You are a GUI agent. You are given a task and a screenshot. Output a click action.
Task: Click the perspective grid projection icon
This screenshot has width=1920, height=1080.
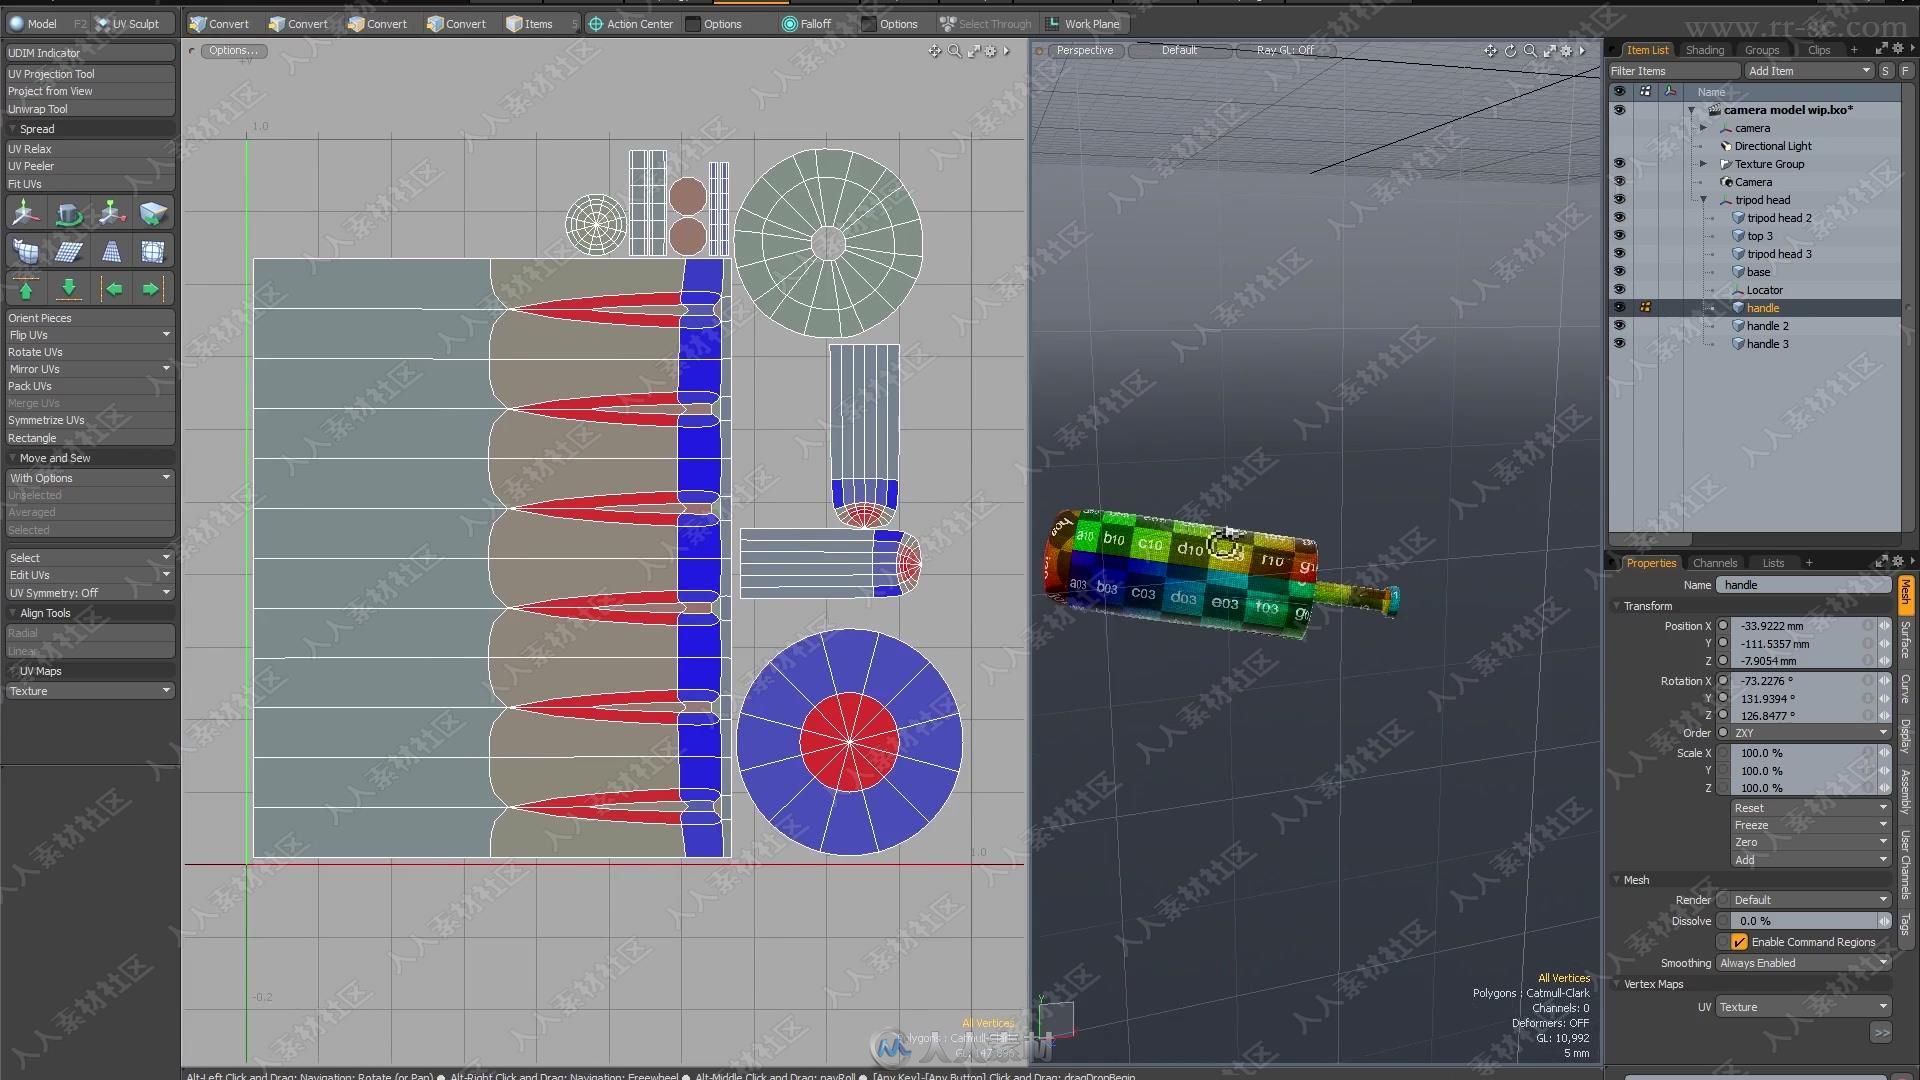tap(111, 251)
